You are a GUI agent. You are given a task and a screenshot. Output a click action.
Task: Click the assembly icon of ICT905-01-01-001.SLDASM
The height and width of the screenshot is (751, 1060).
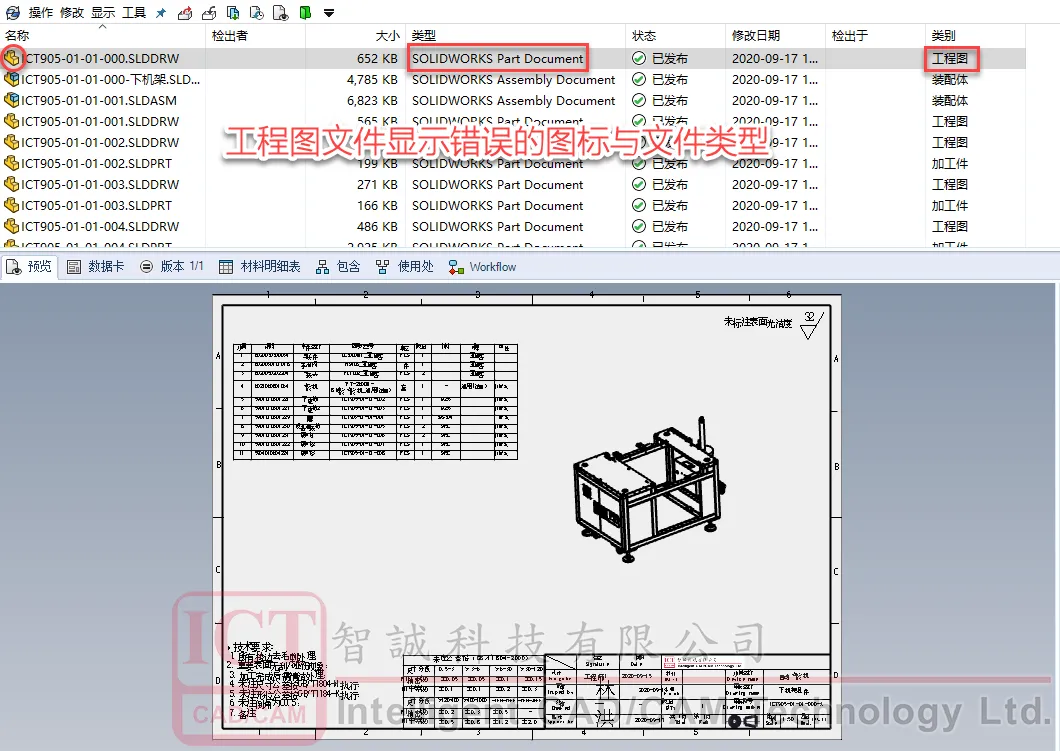point(11,100)
